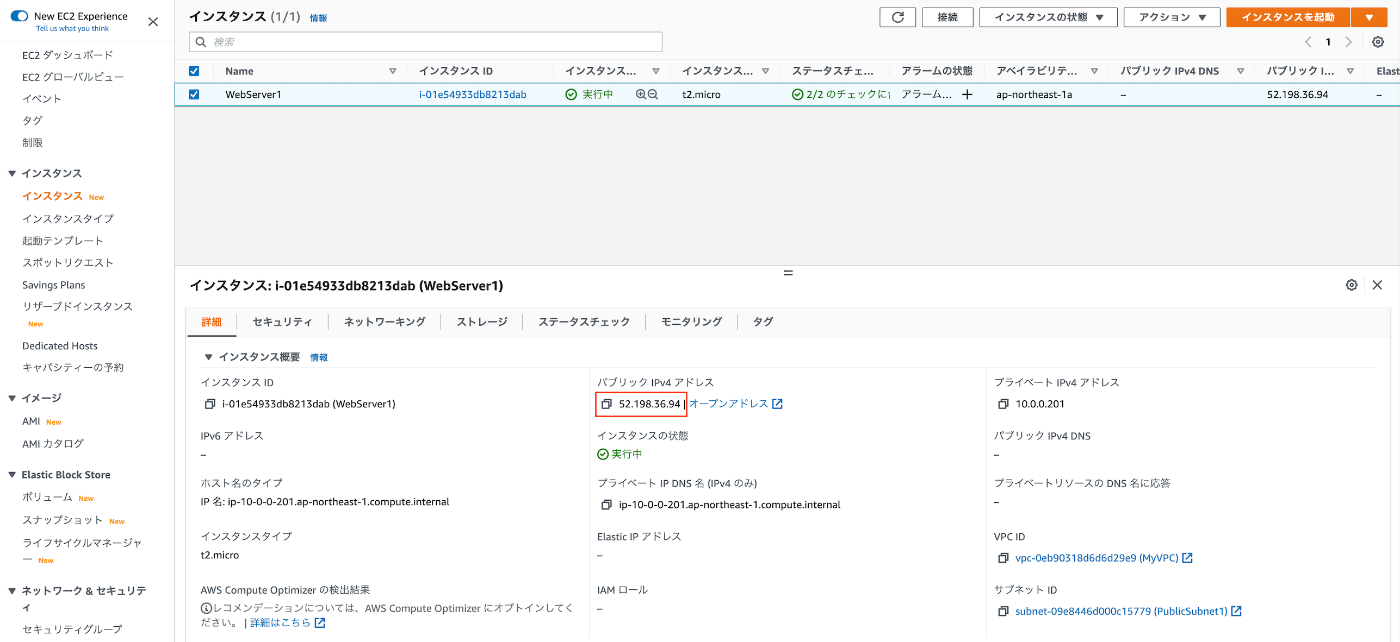Close the instance detail pane

click(x=1377, y=285)
